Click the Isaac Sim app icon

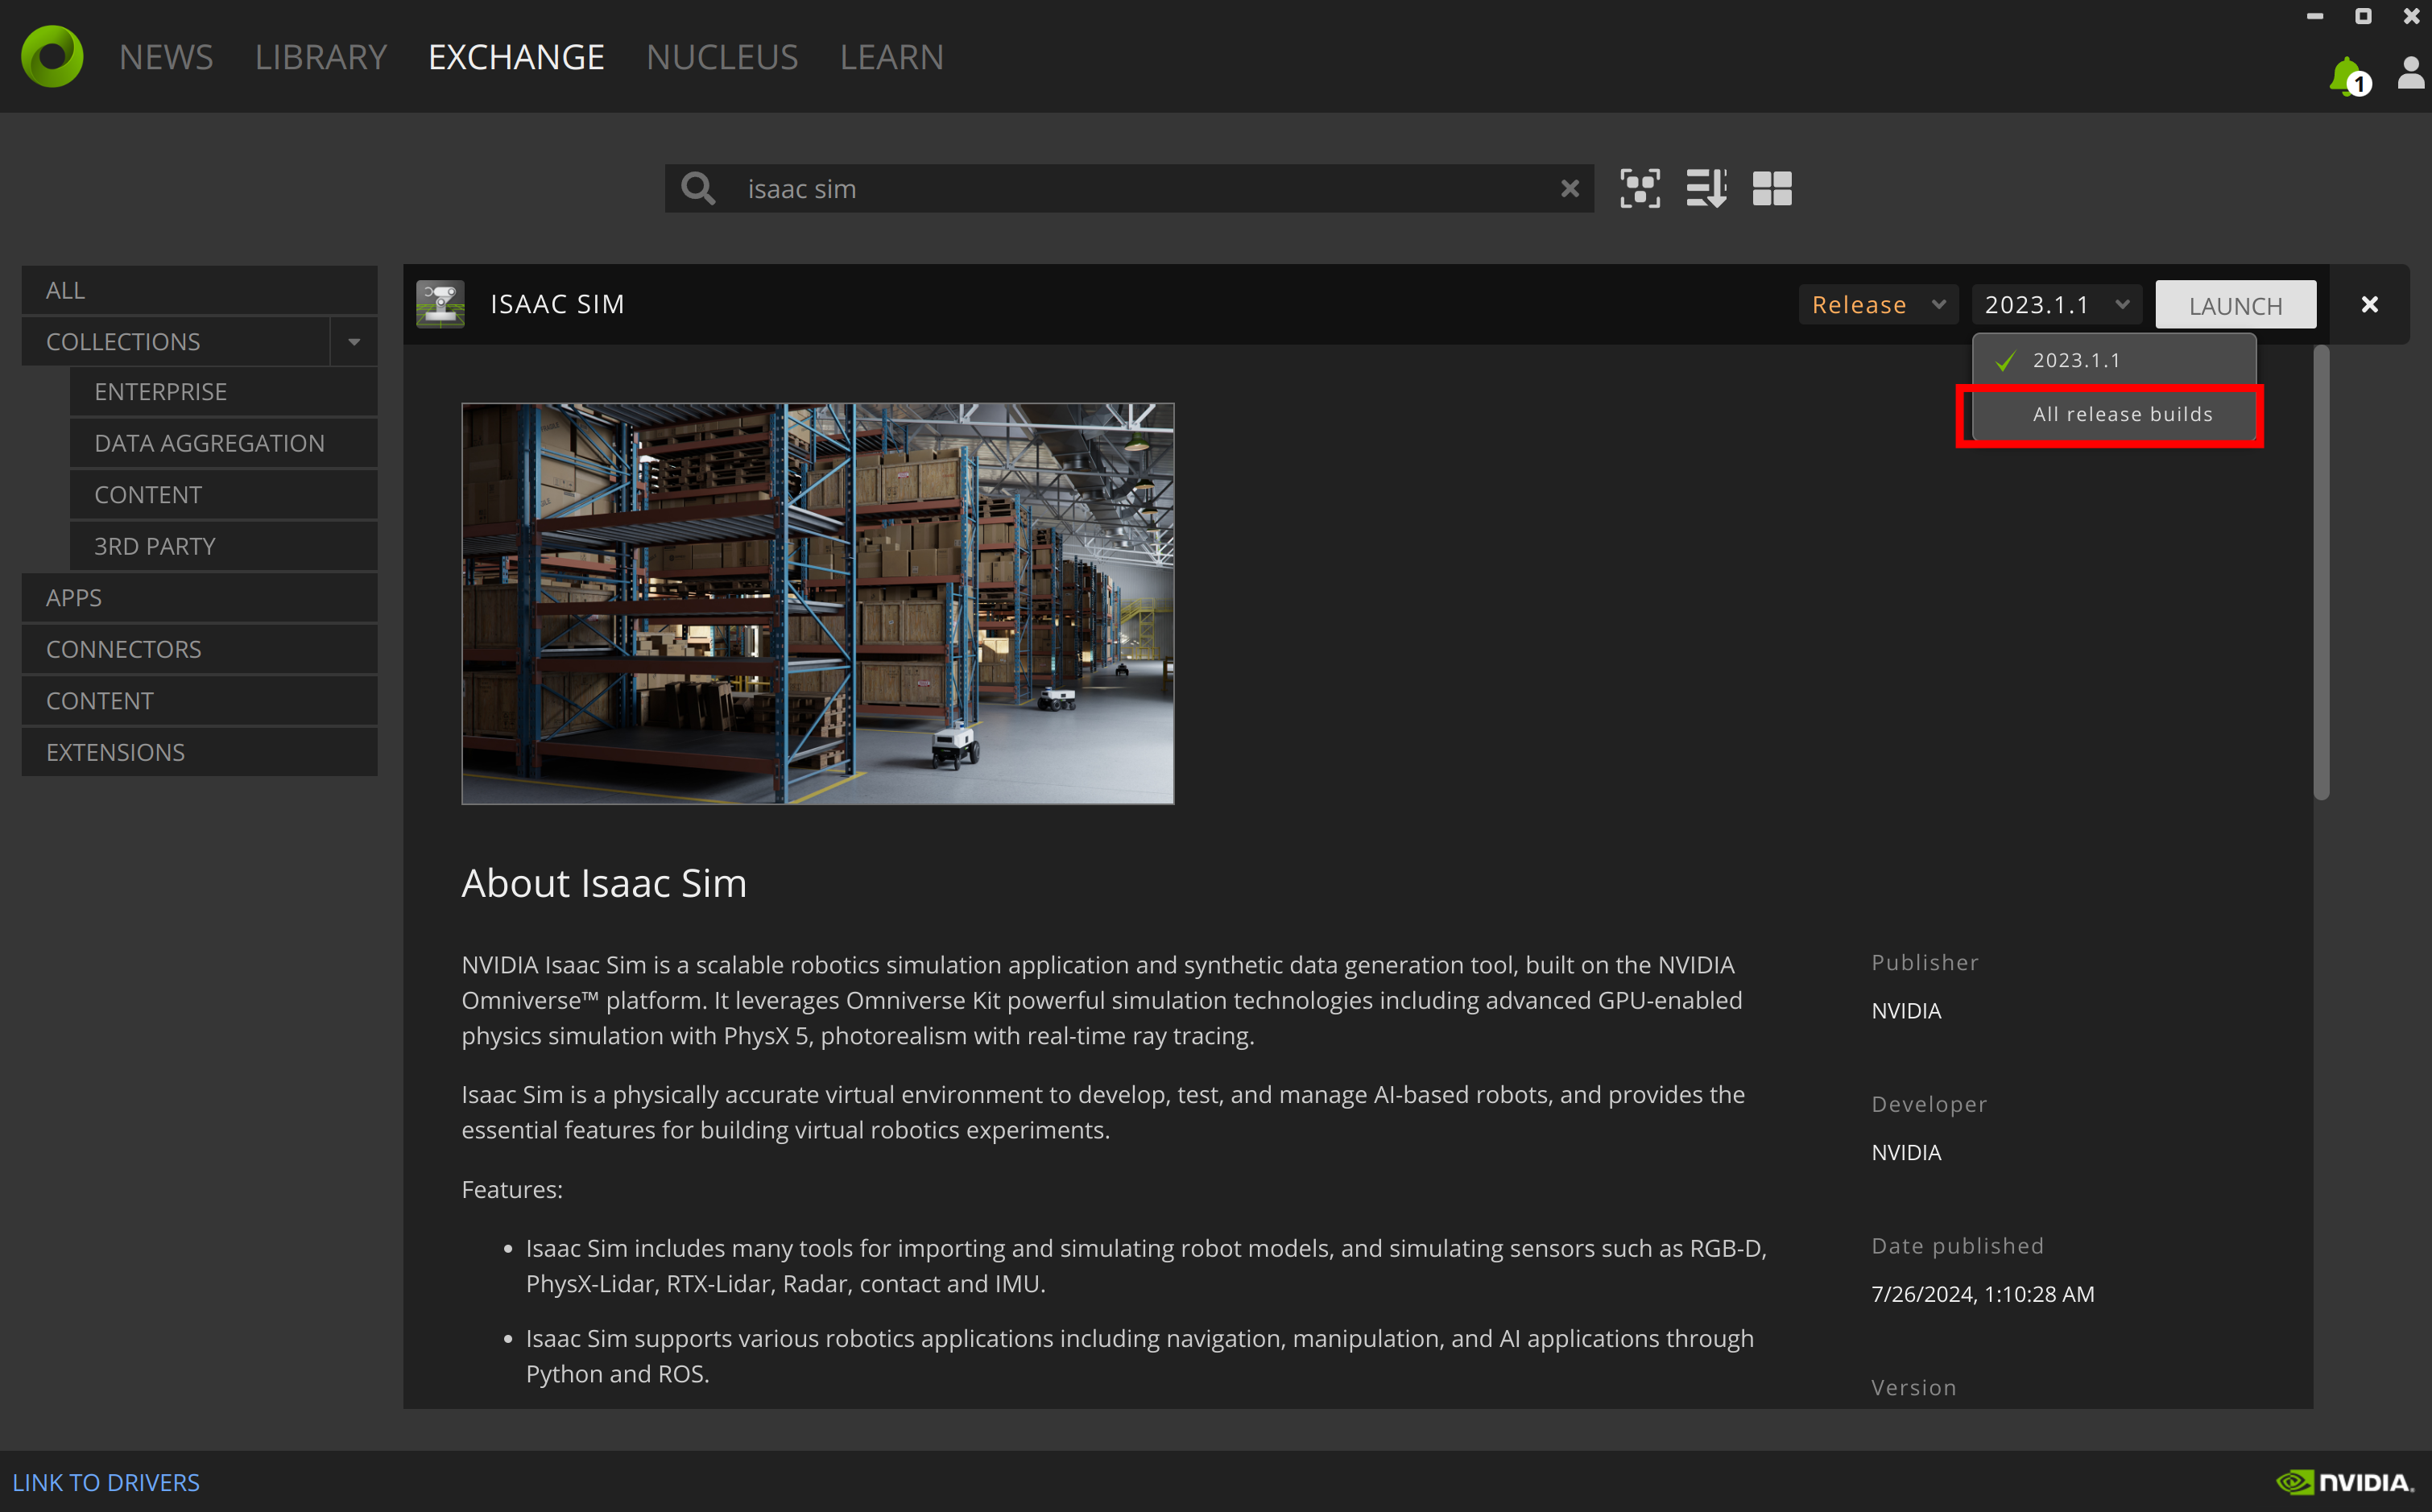[x=441, y=304]
